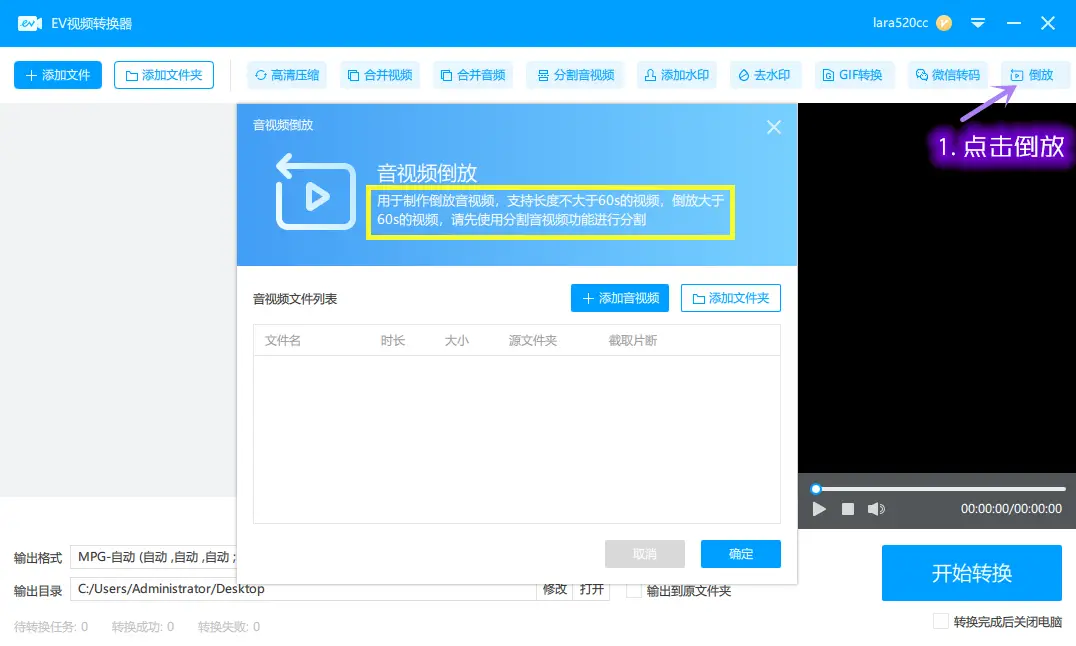Open 添加水印 tool

click(677, 75)
